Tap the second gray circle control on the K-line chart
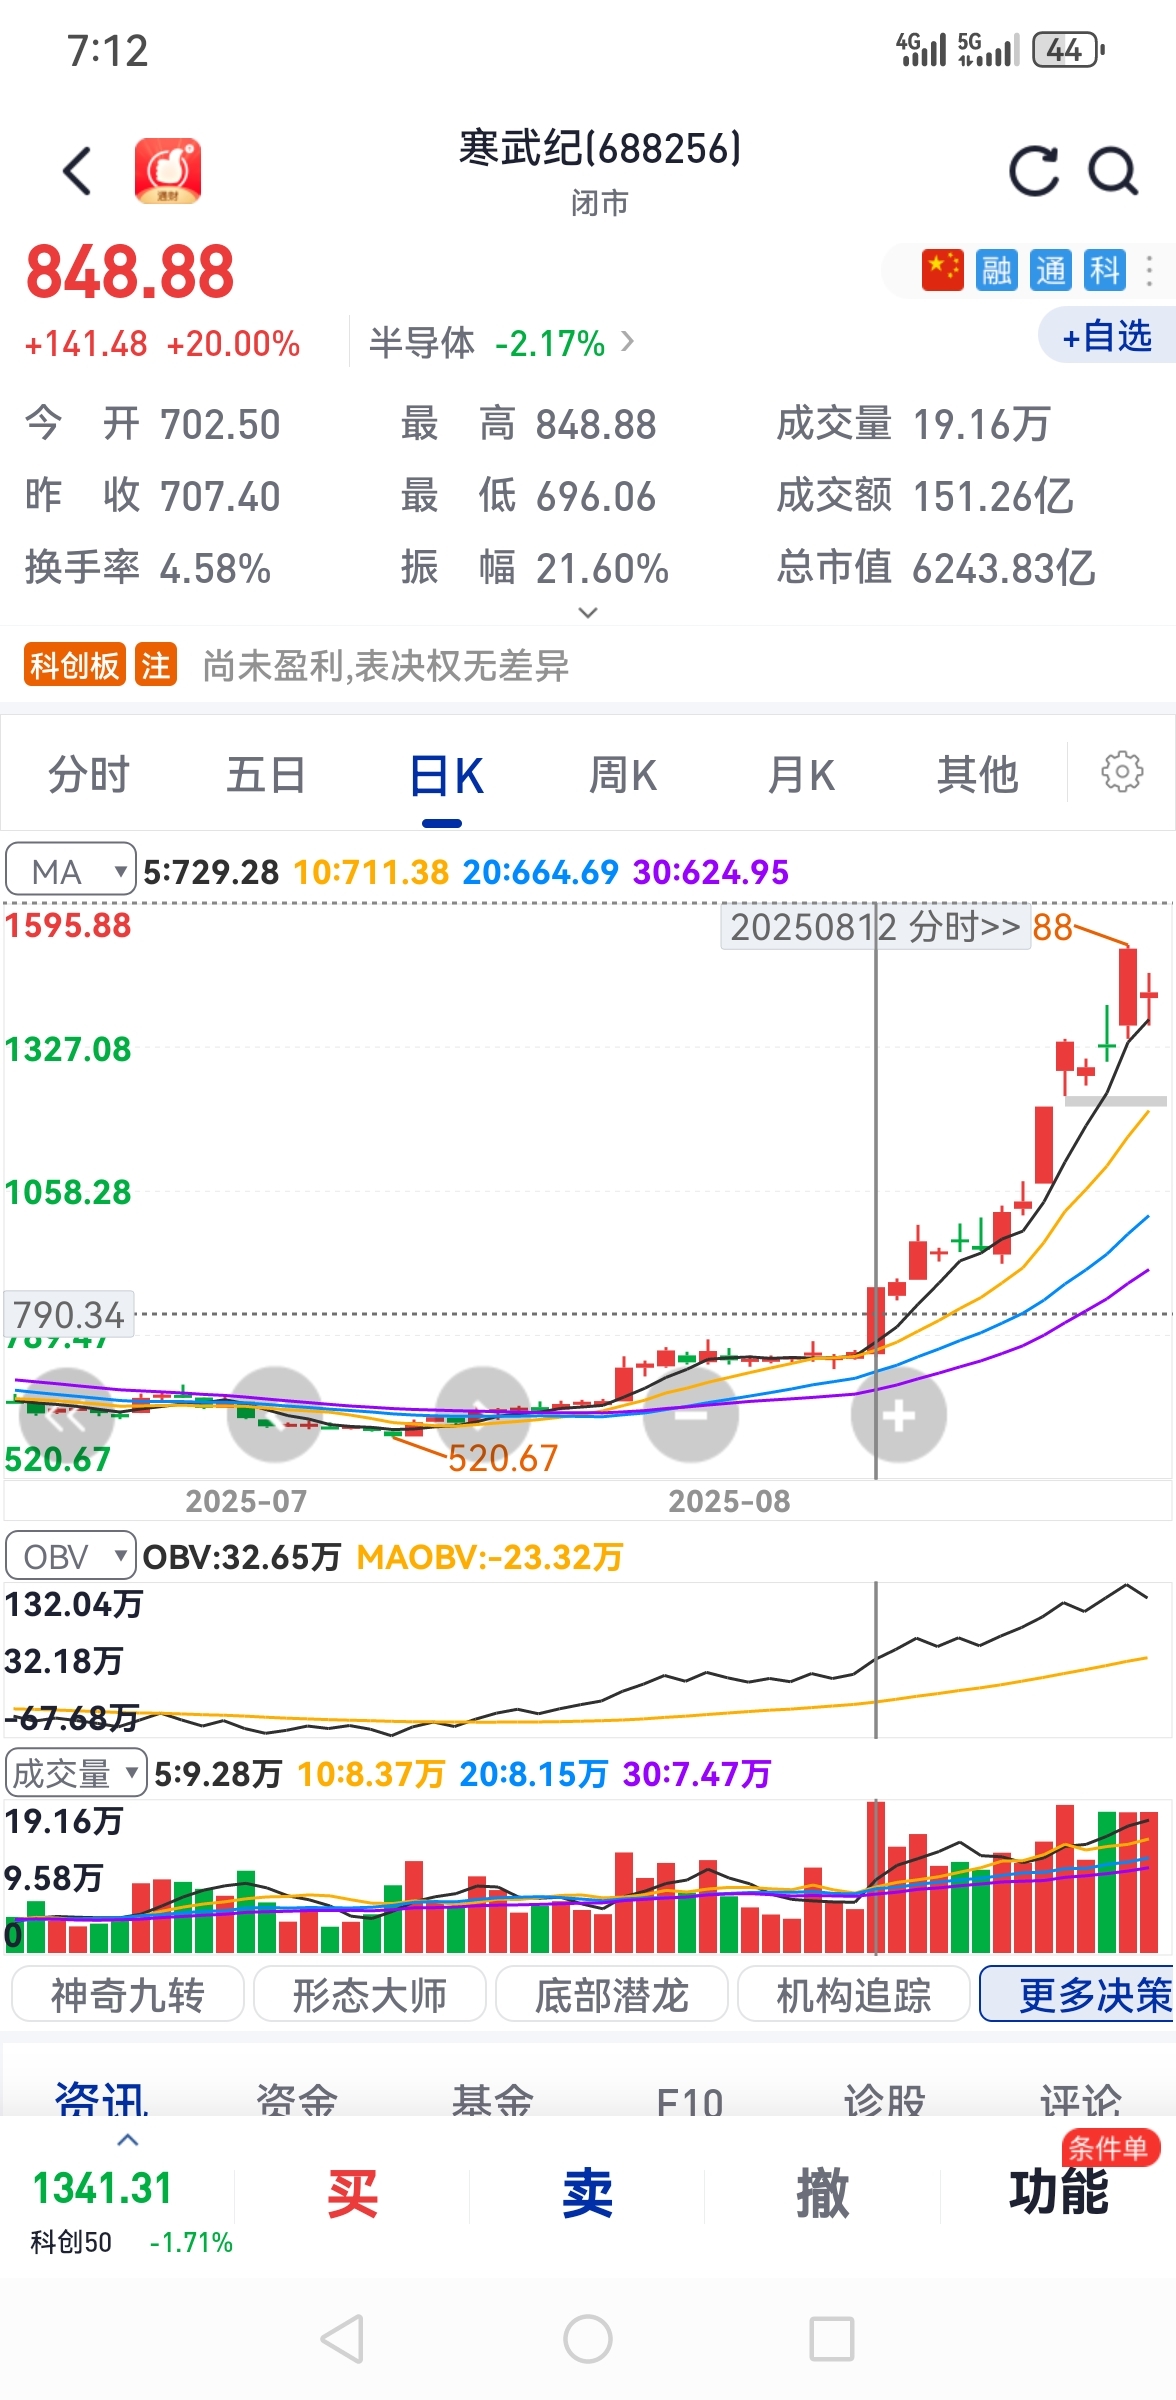Viewport: 1176px width, 2400px height. [275, 1414]
